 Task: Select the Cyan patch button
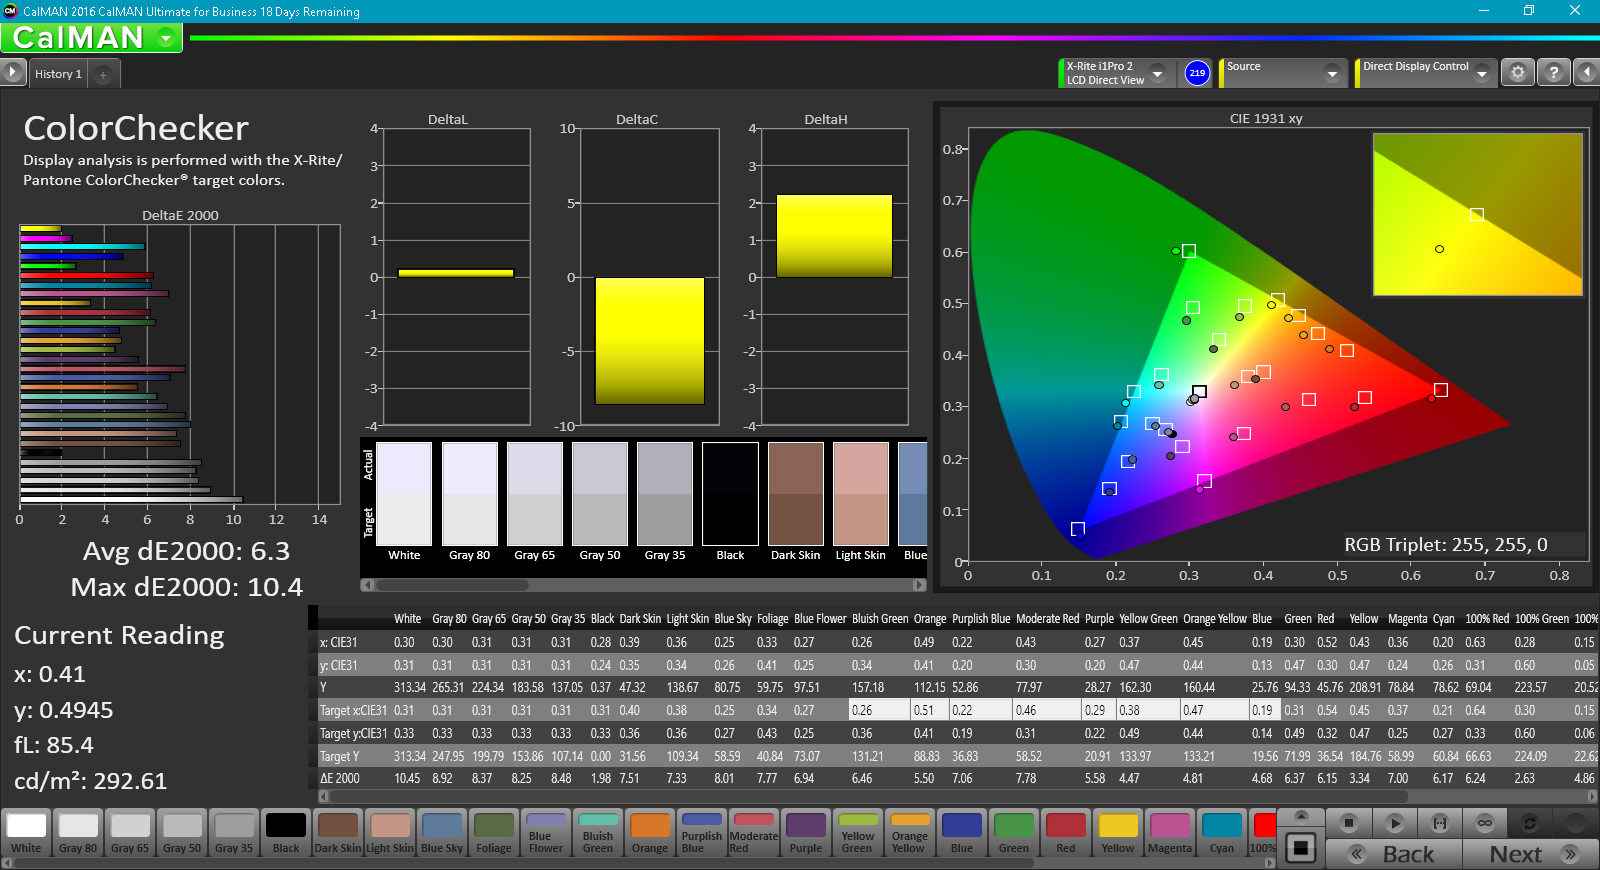(1222, 833)
